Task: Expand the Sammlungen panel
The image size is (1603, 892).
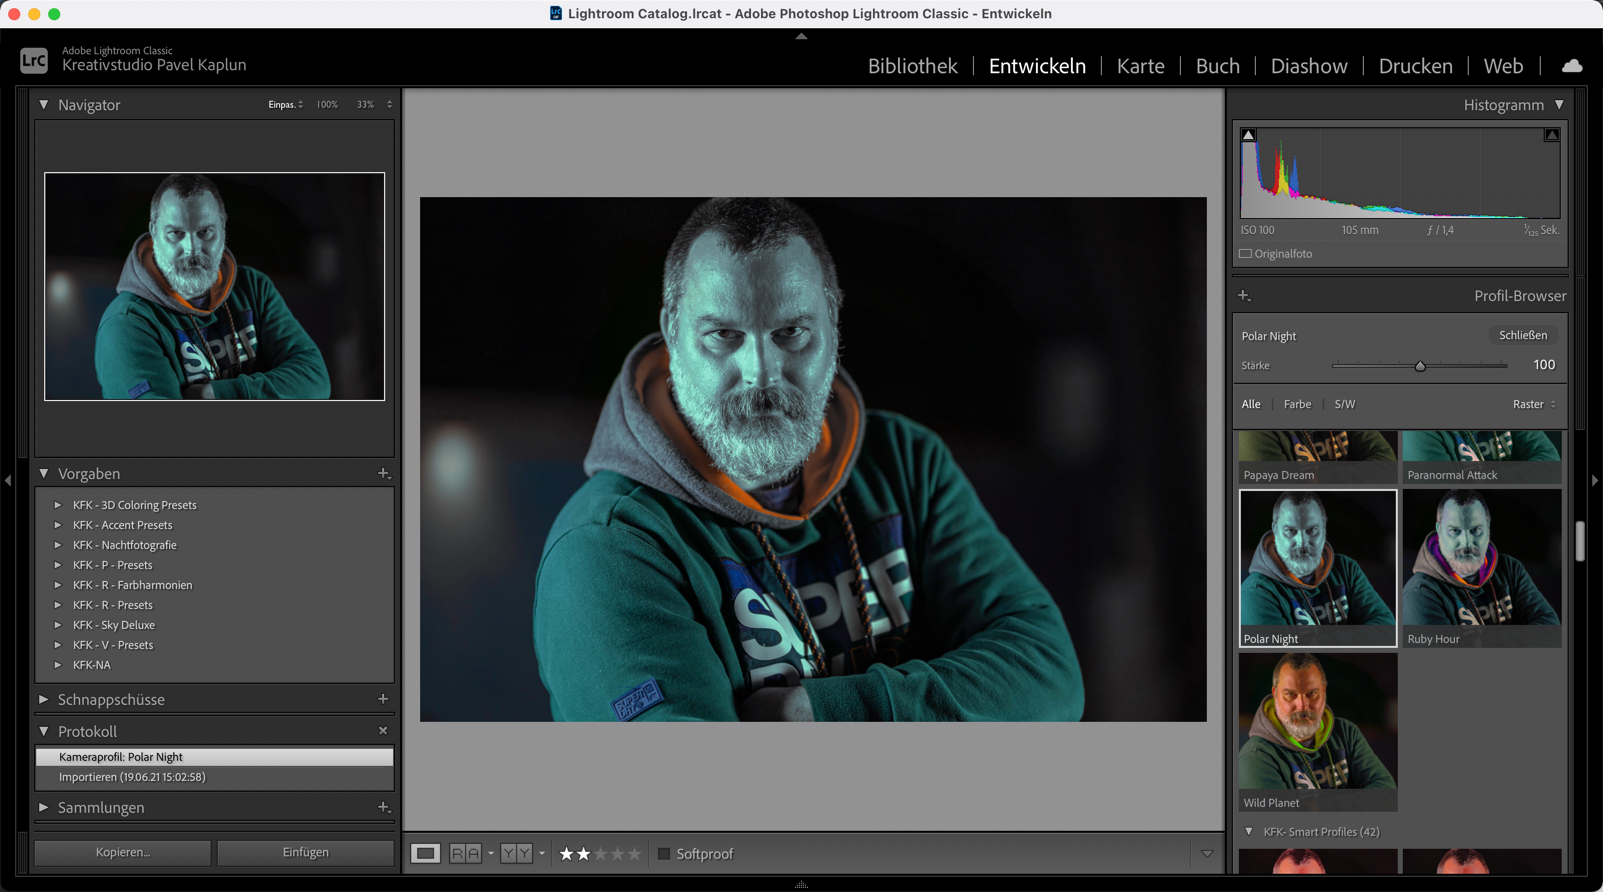Action: coord(44,807)
